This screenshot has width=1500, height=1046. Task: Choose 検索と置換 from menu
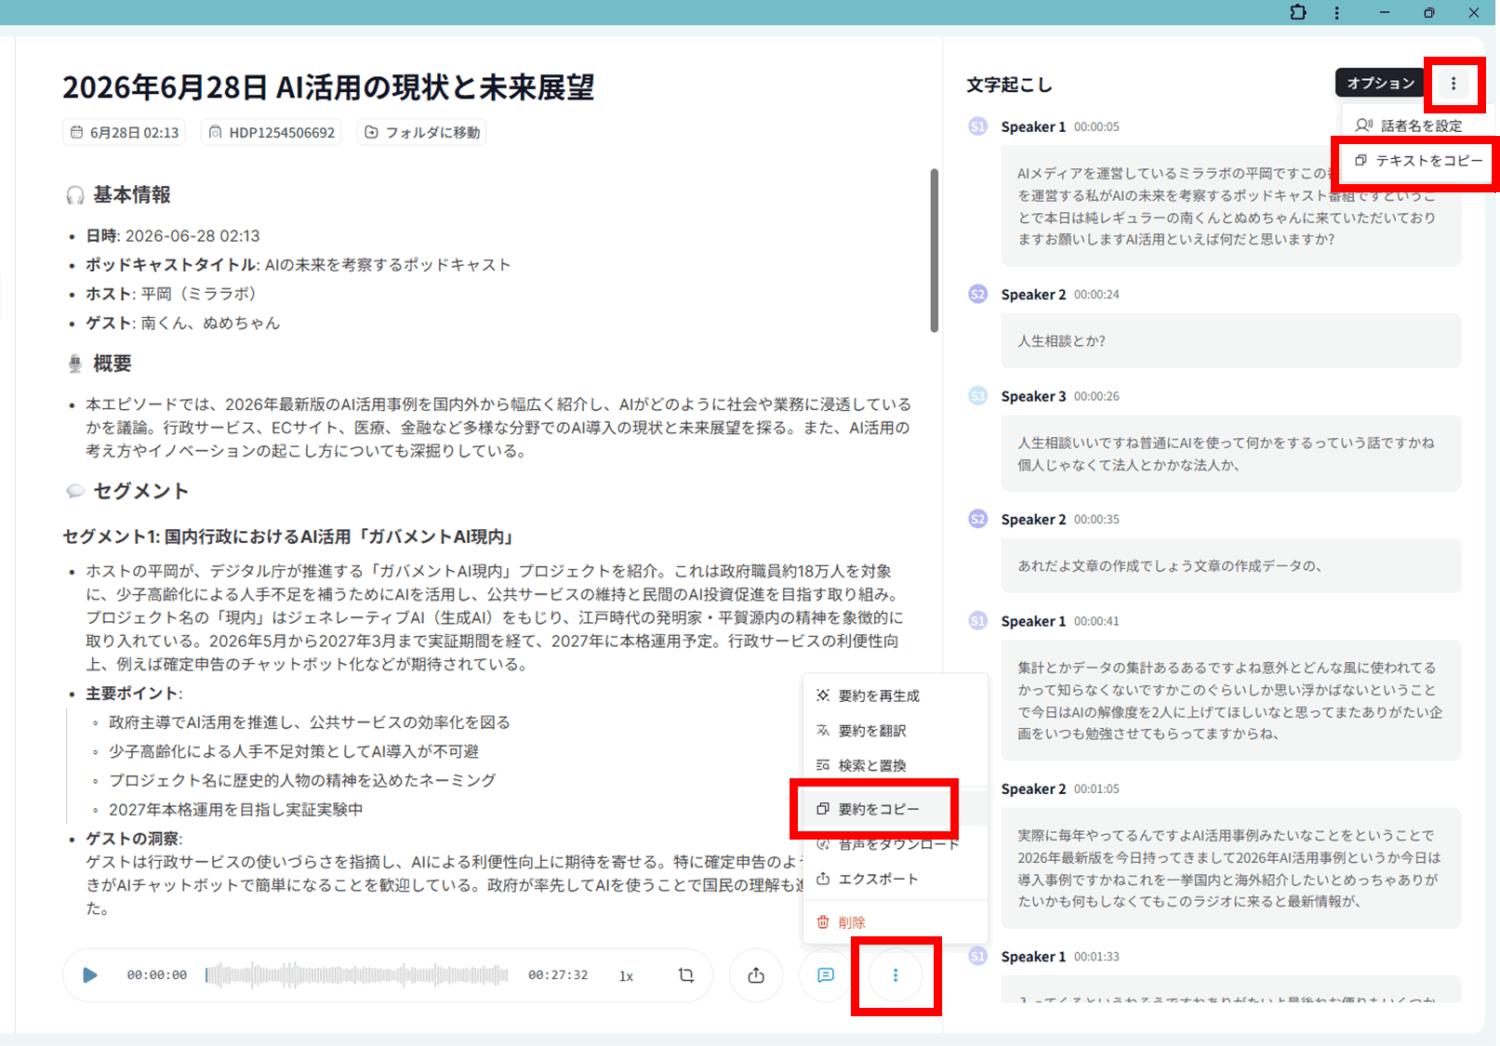click(x=895, y=765)
